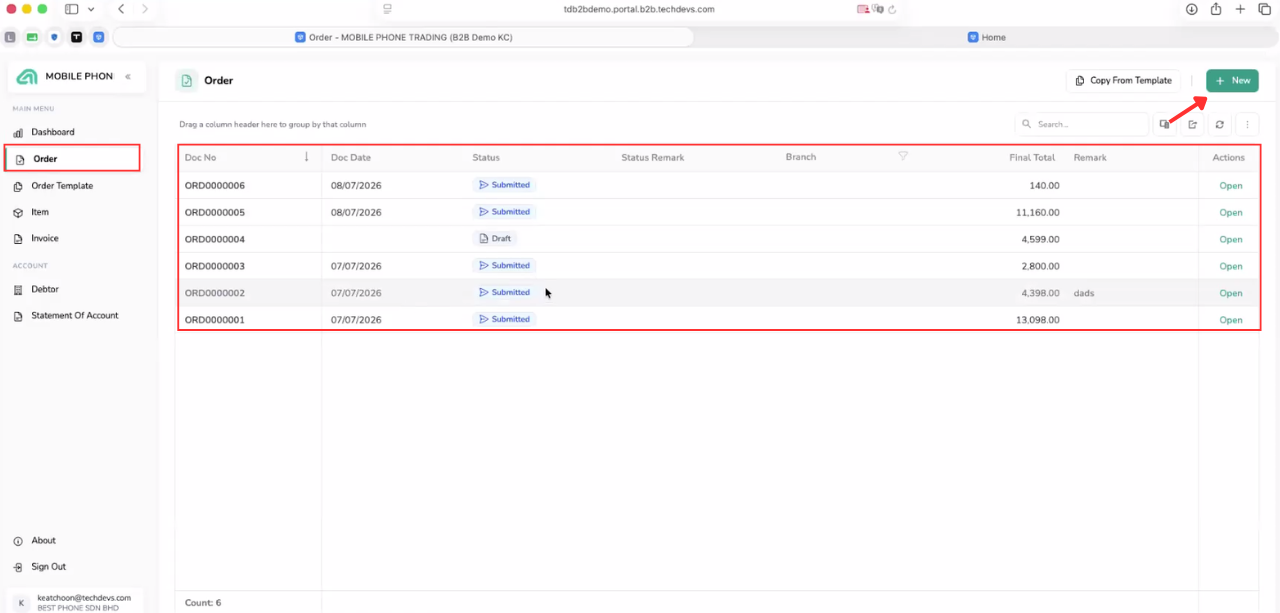Click the 4,599.00 final total cell

[1040, 240]
